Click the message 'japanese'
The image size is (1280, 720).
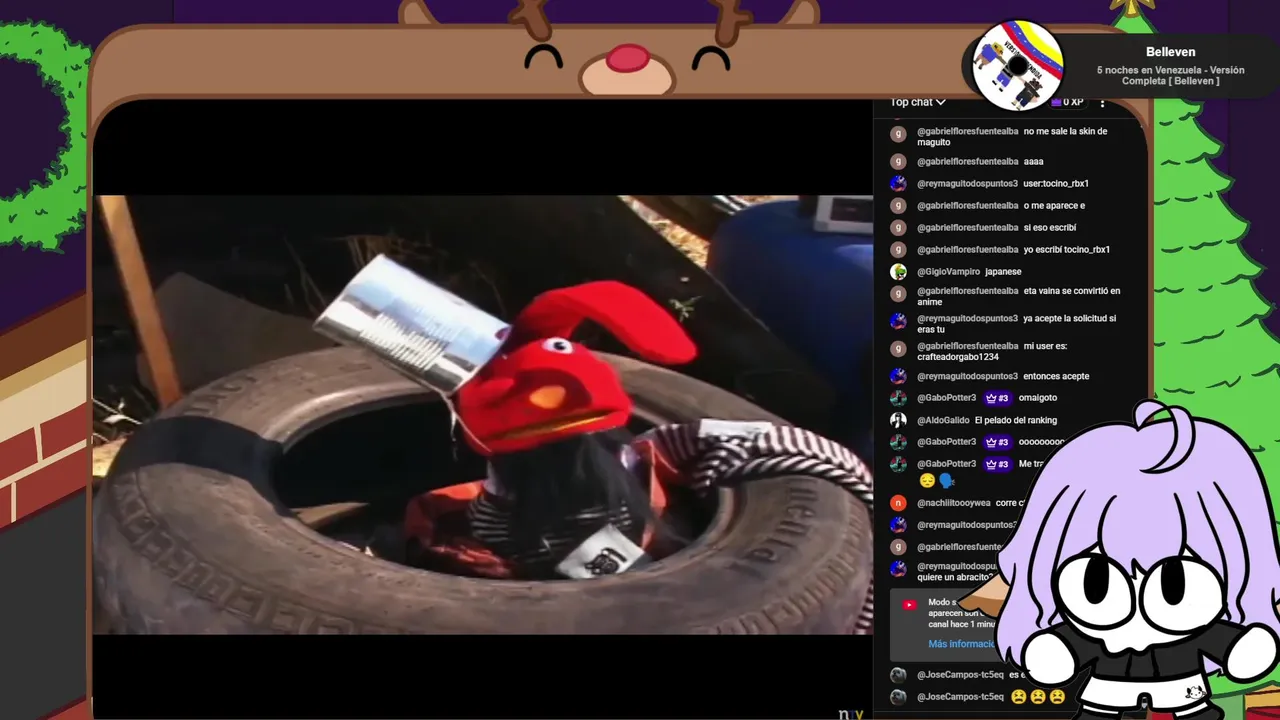tap(1003, 271)
